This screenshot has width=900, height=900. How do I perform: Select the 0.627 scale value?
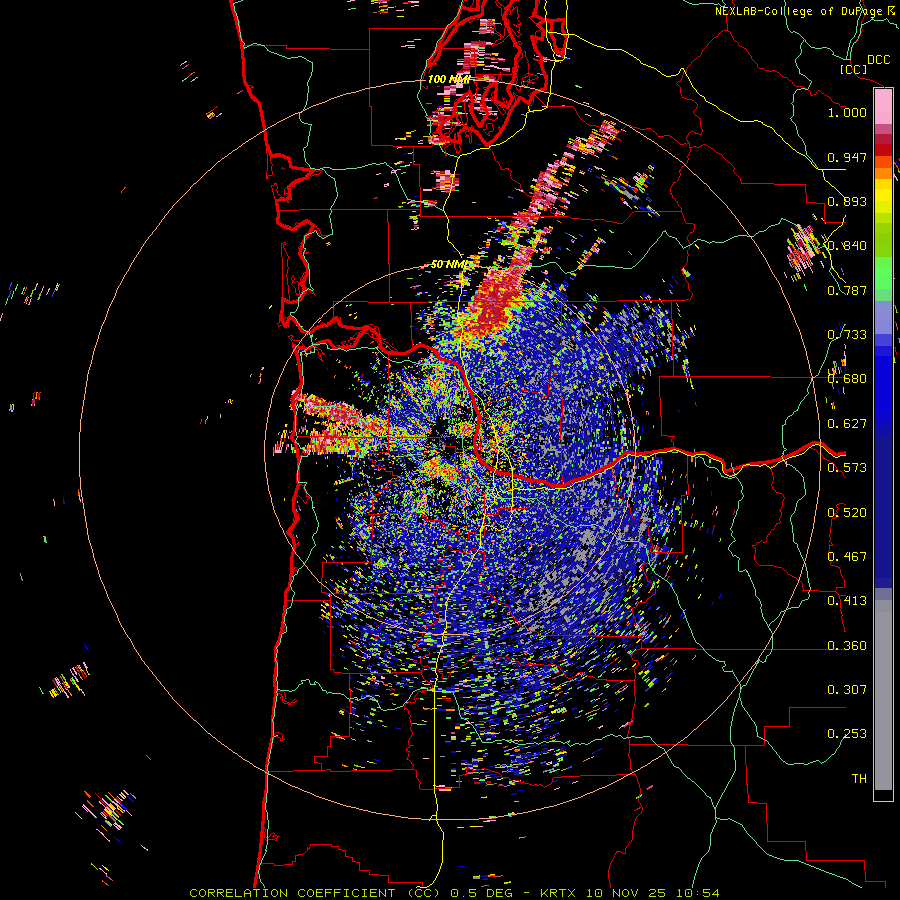tap(847, 424)
